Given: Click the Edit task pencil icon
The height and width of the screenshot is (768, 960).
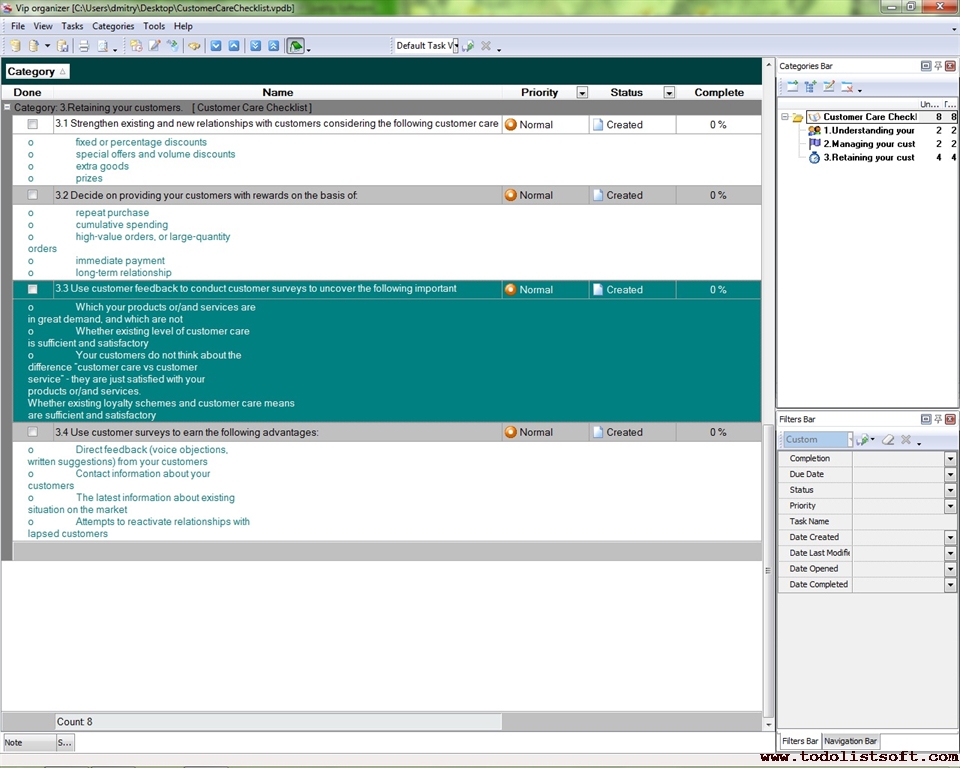Looking at the screenshot, I should 154,46.
